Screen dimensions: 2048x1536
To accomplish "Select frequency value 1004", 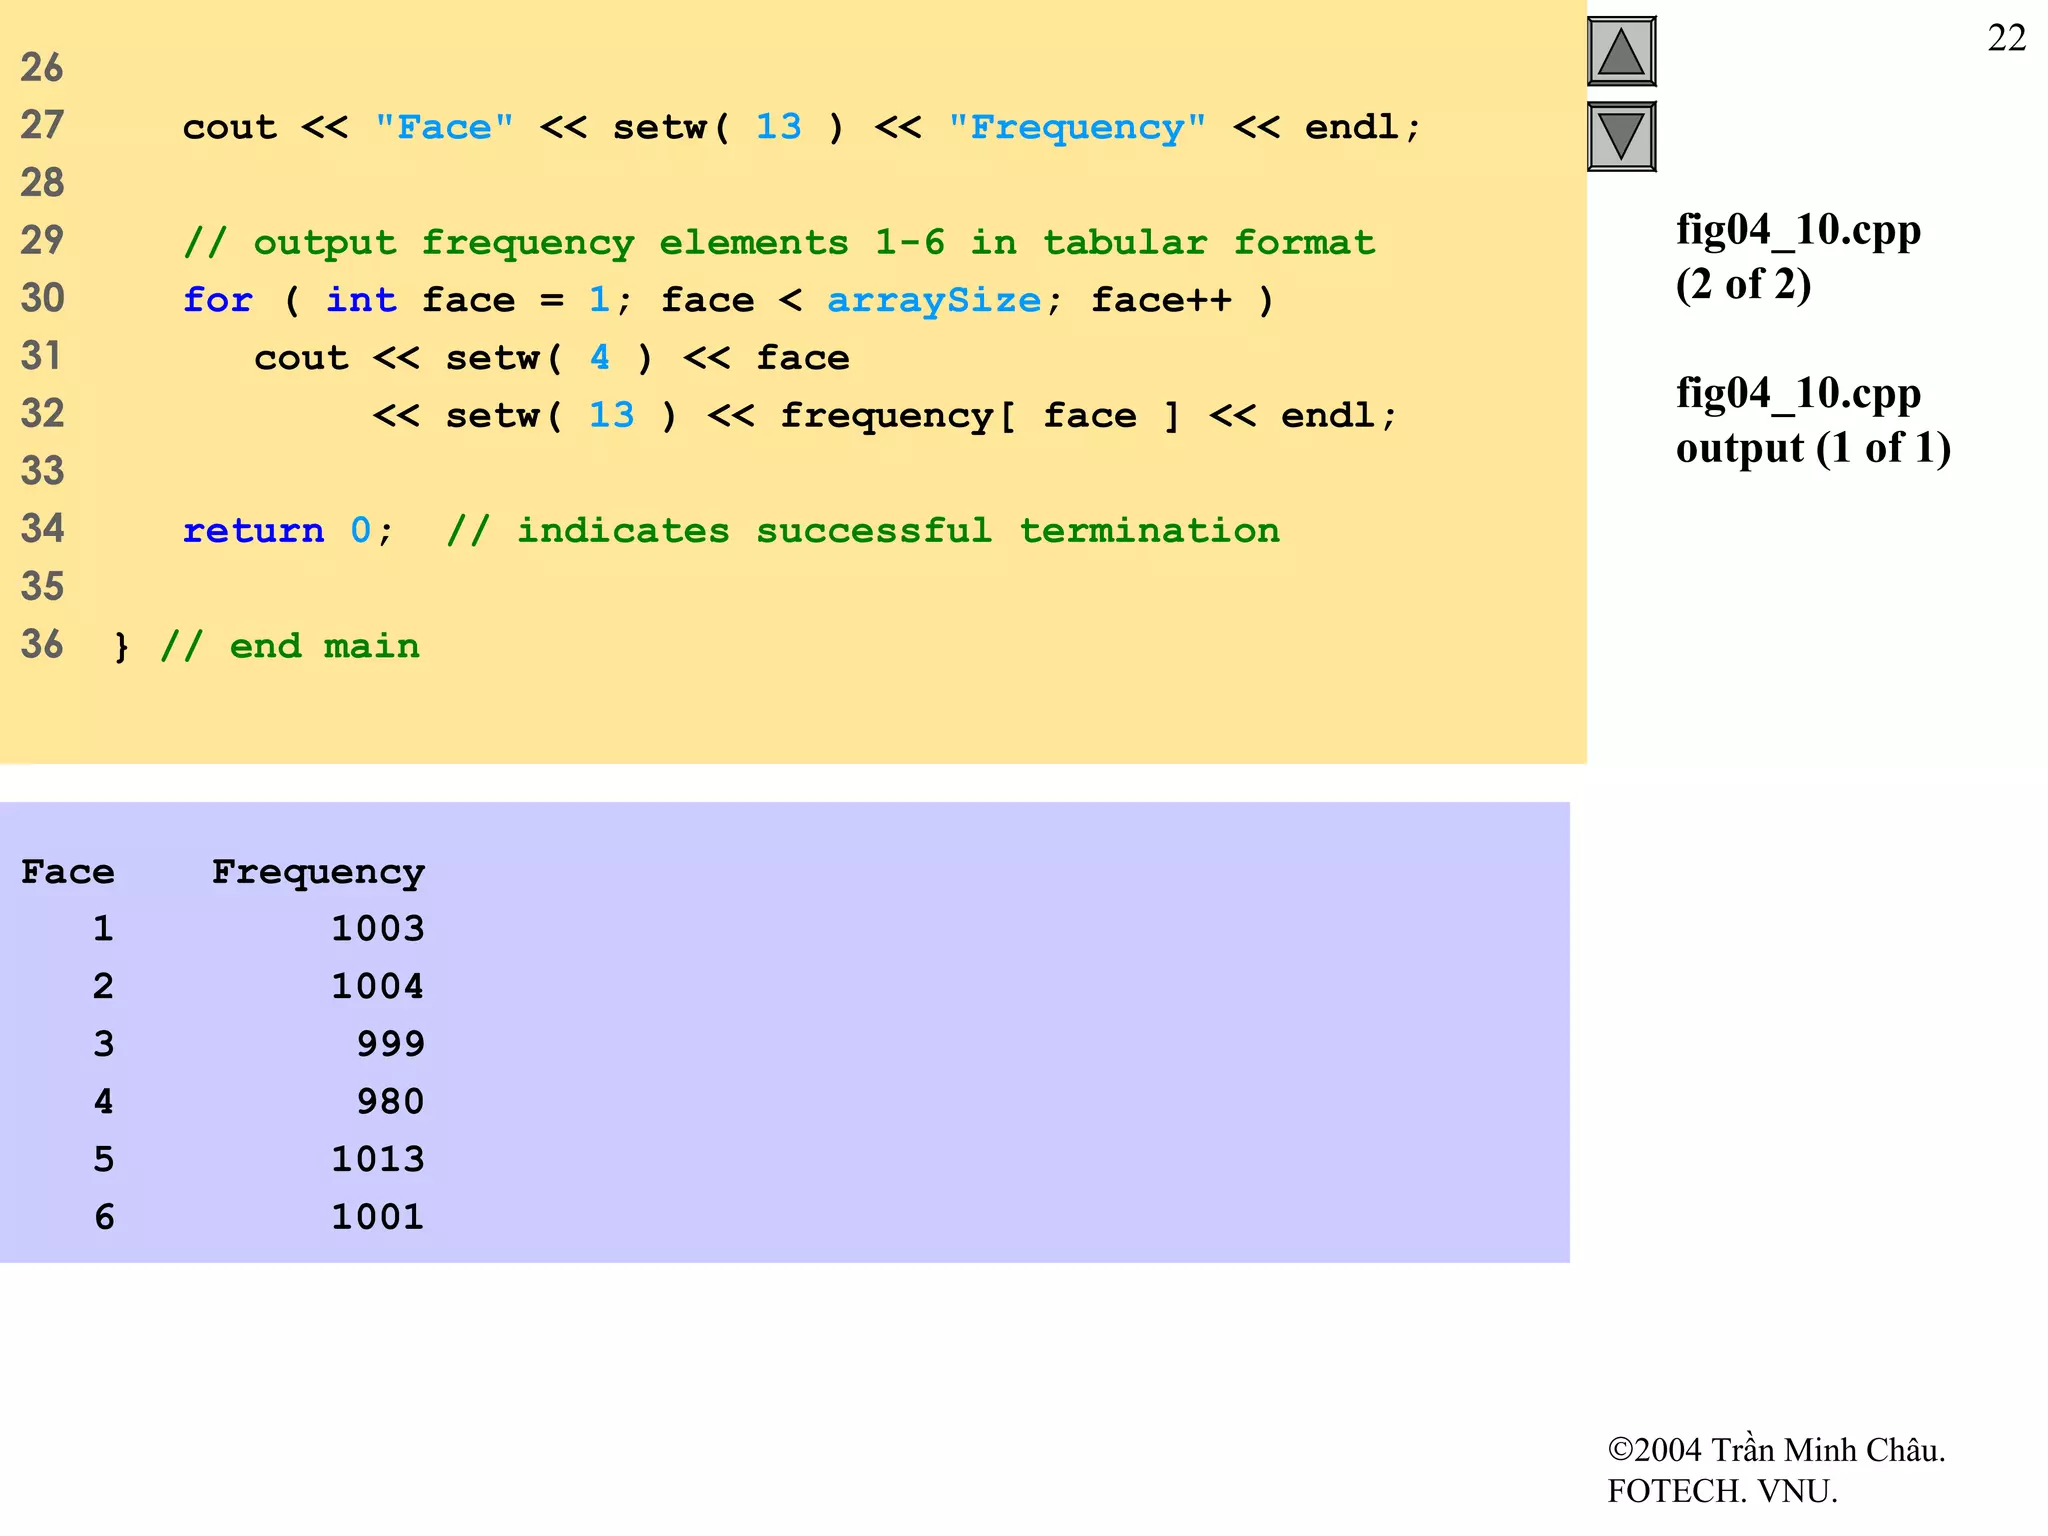I will [x=378, y=987].
